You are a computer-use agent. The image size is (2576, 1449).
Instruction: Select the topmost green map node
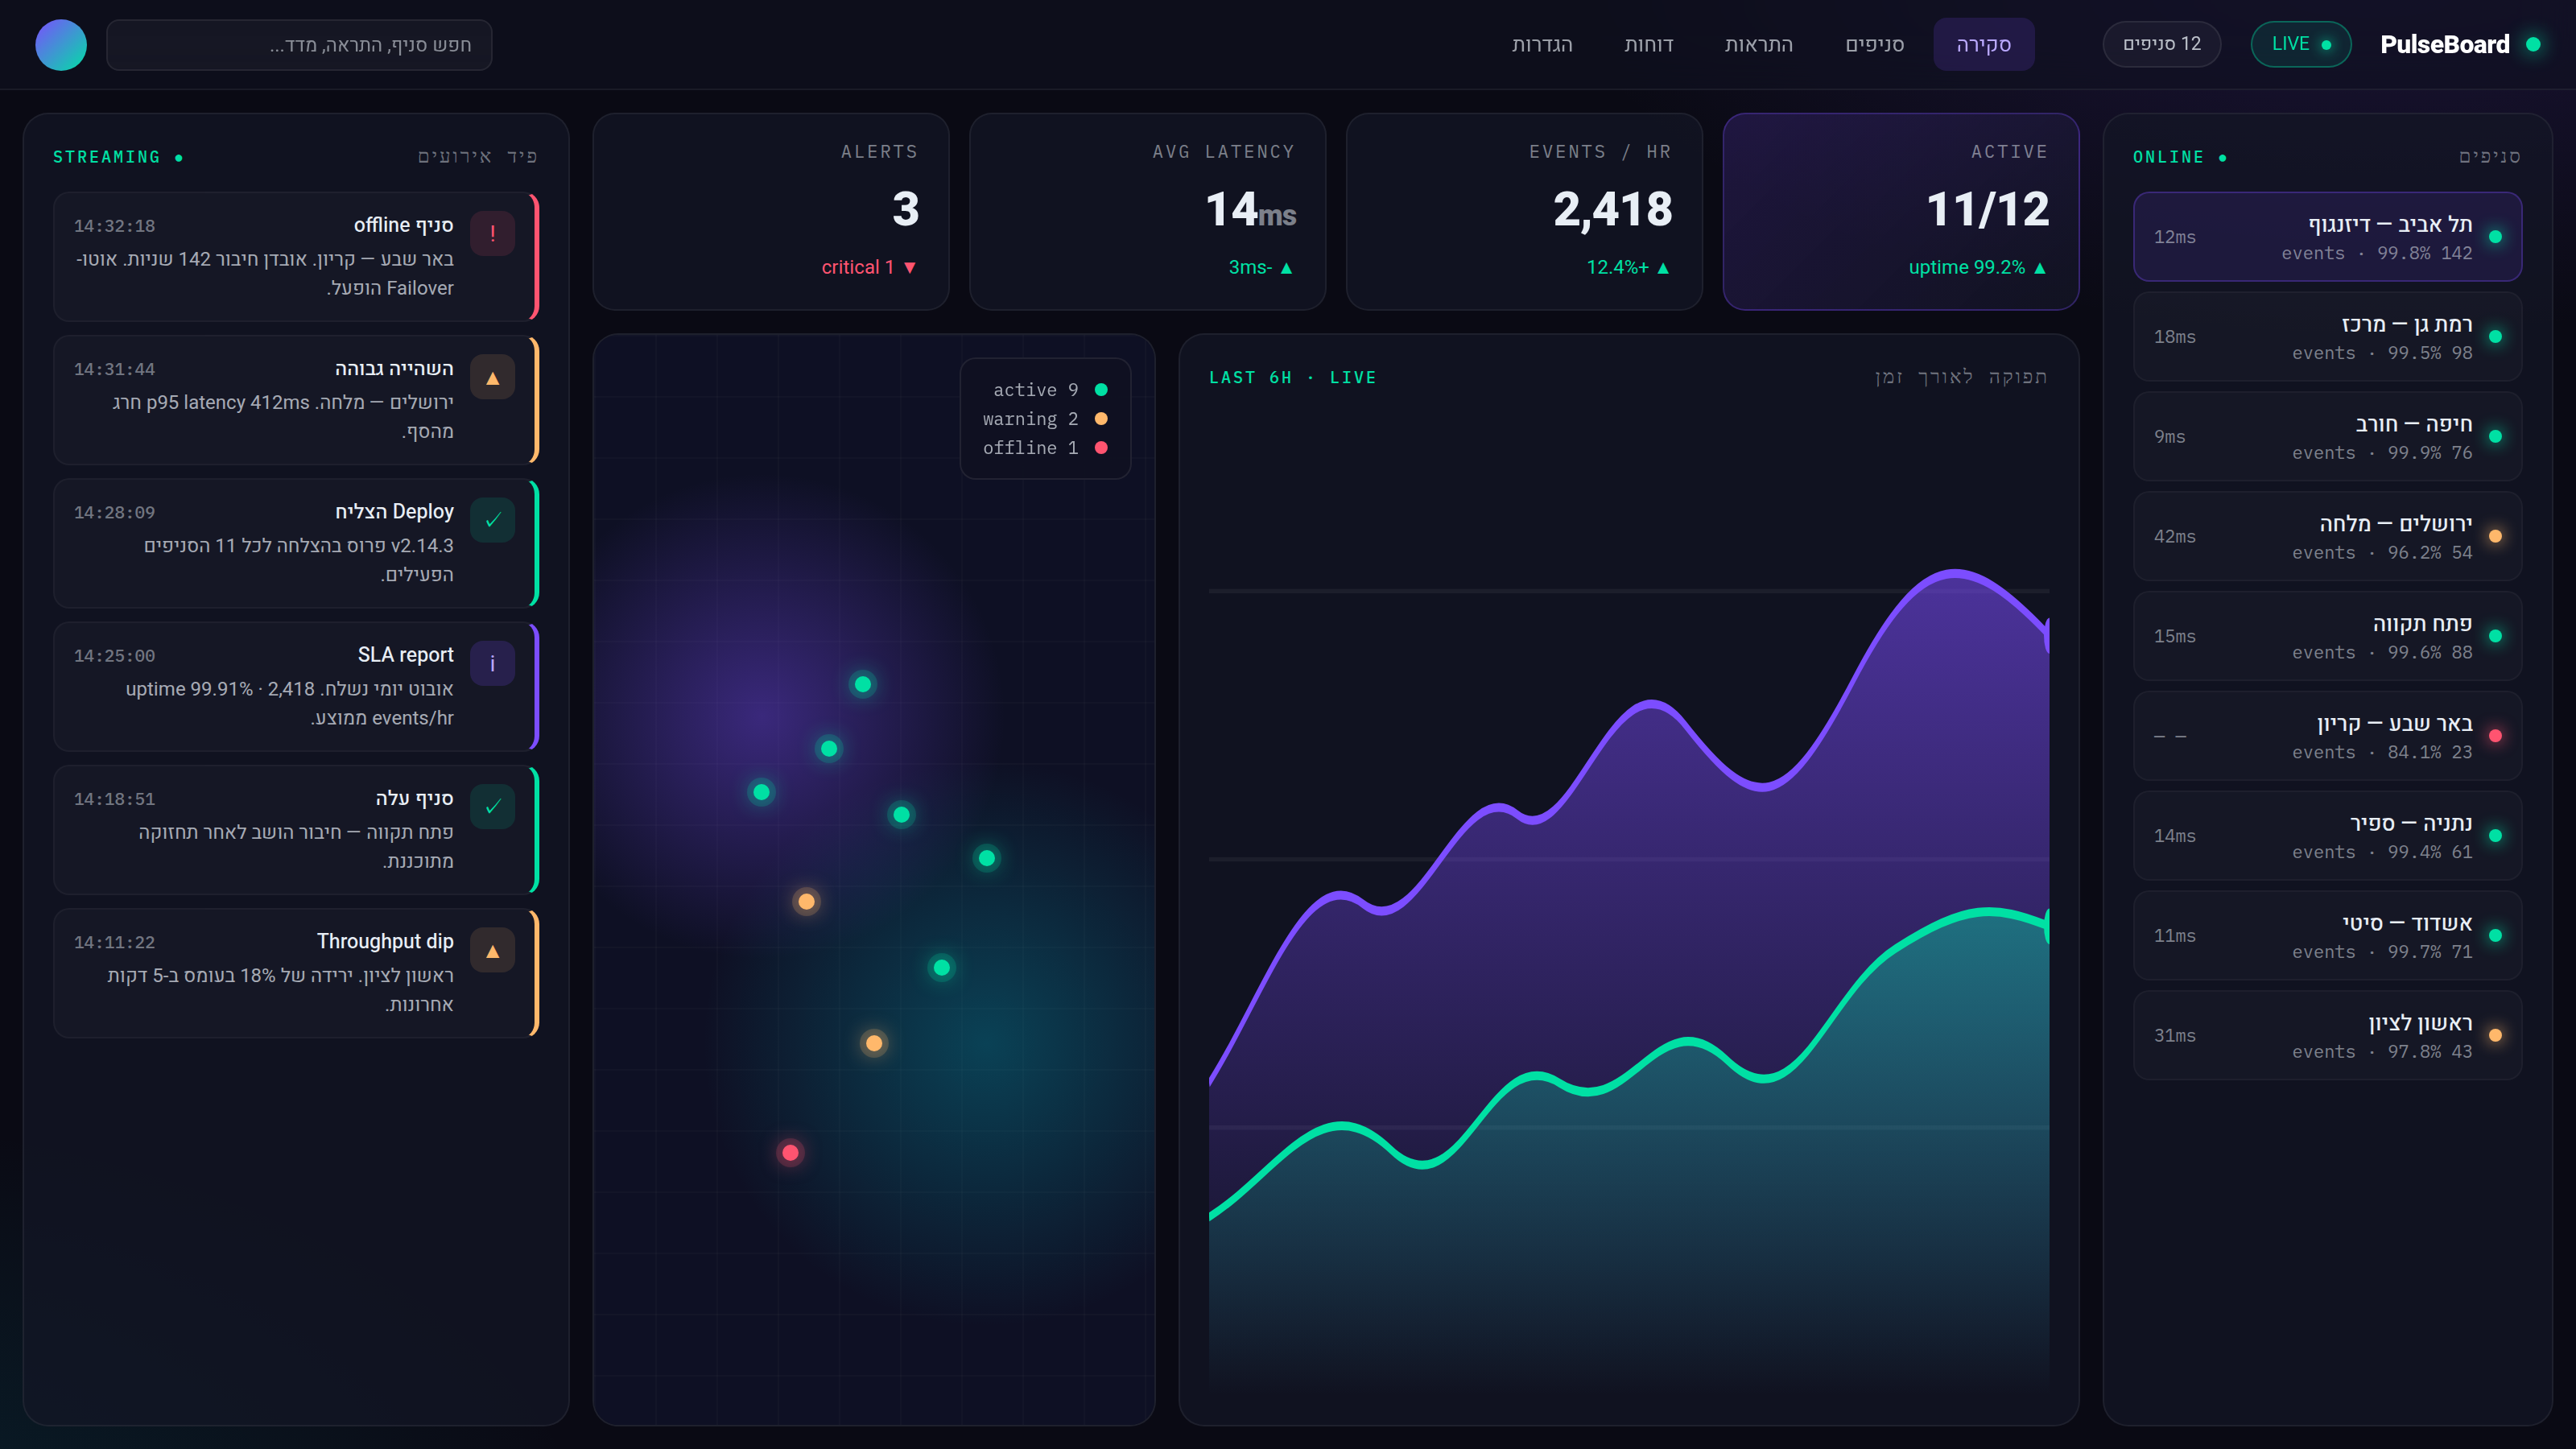pos(863,685)
